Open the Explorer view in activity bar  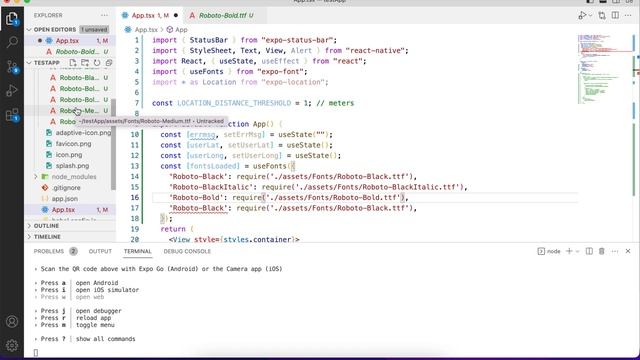pos(12,19)
